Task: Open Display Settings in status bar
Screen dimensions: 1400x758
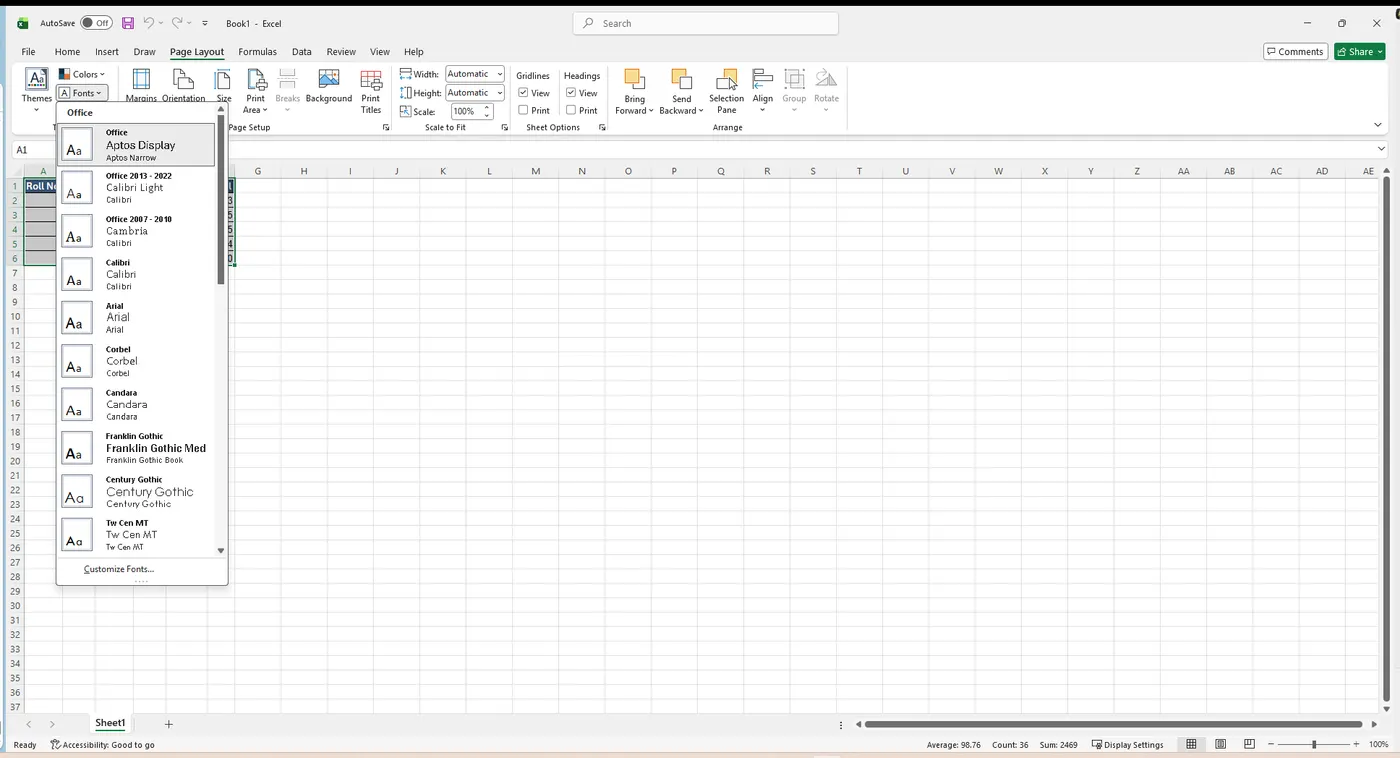Action: tap(1127, 744)
